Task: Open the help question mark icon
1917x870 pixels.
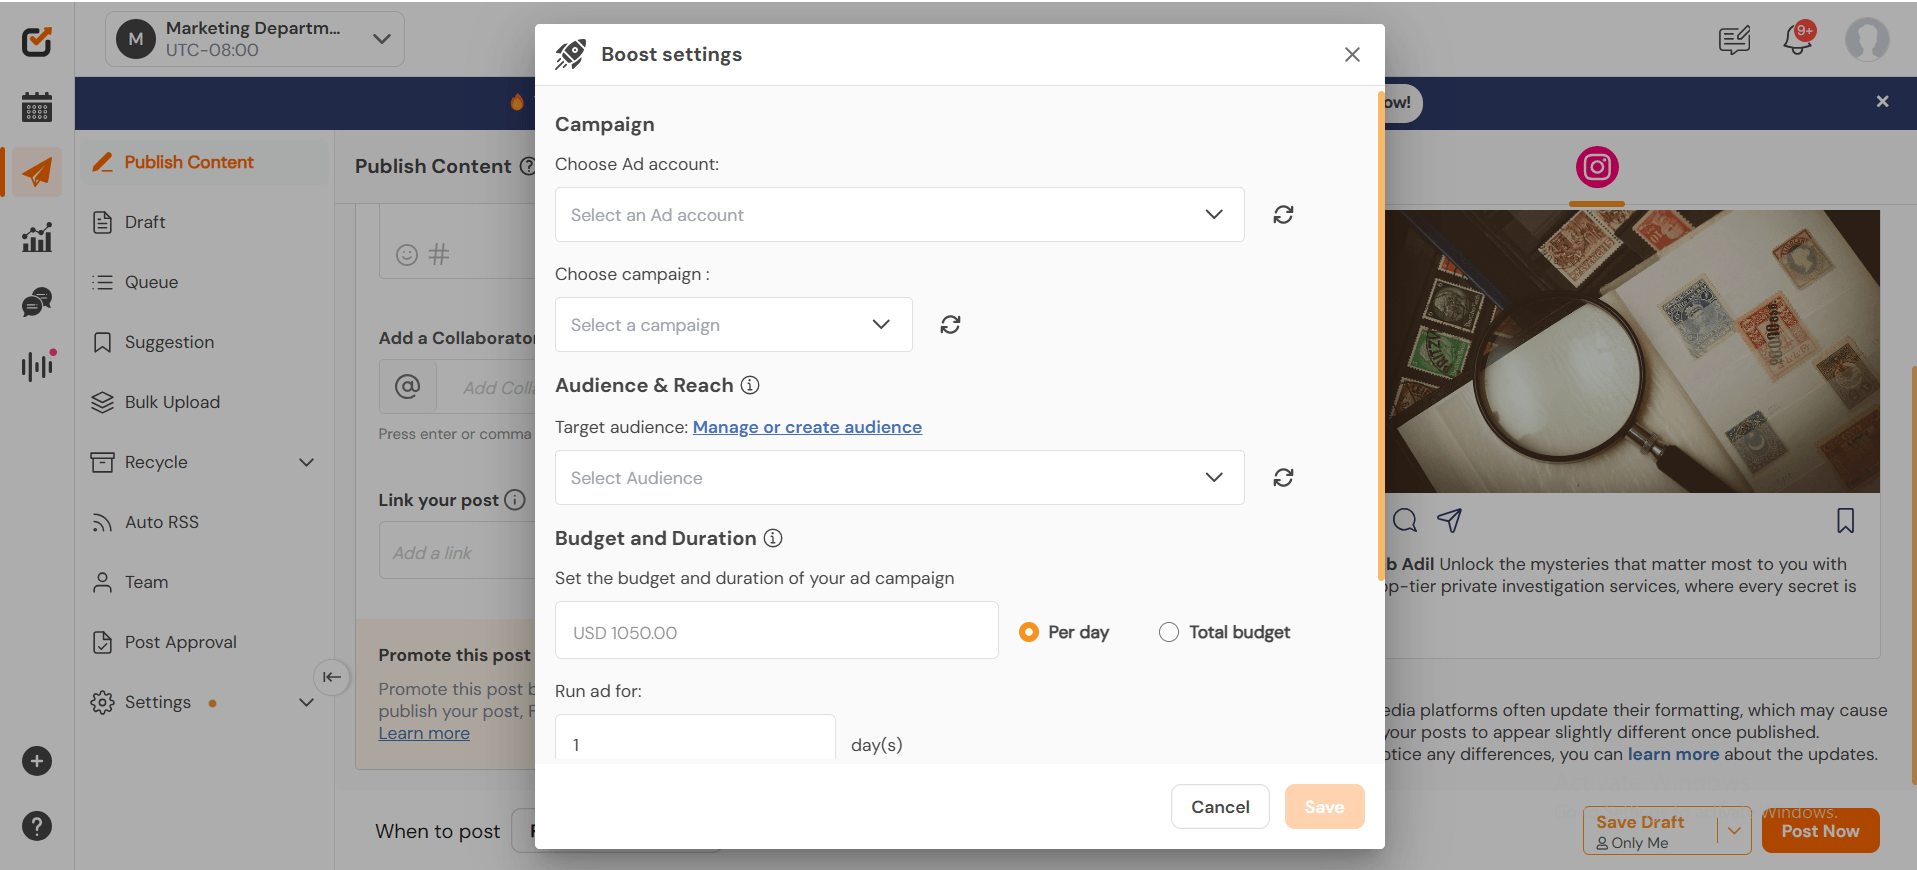Action: pyautogui.click(x=37, y=826)
